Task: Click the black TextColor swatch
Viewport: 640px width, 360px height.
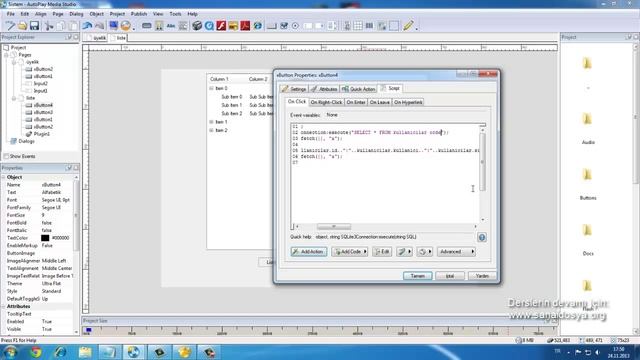Action: [45, 238]
